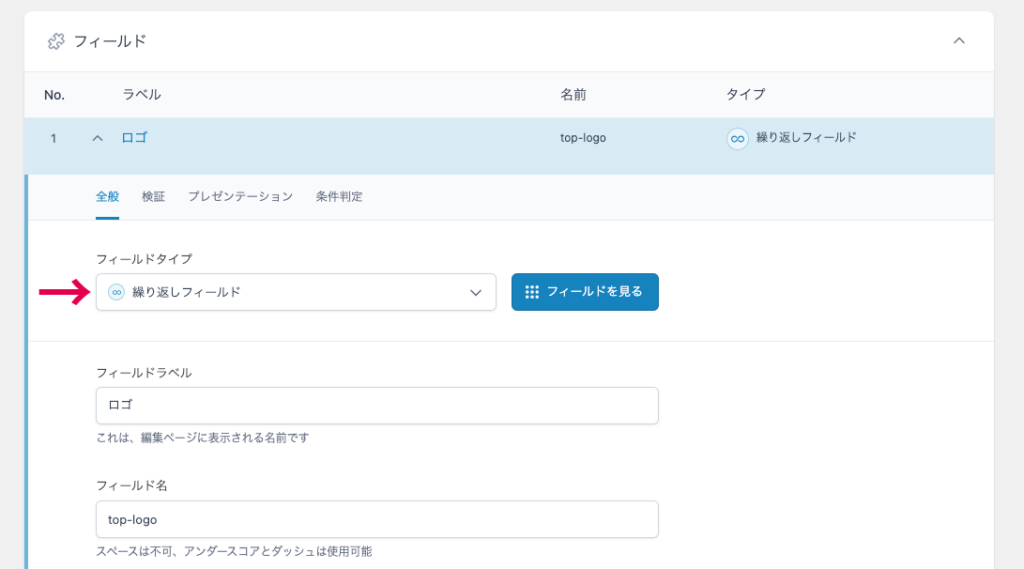
Task: Click the row number 1 in the No. column
Action: (53, 138)
